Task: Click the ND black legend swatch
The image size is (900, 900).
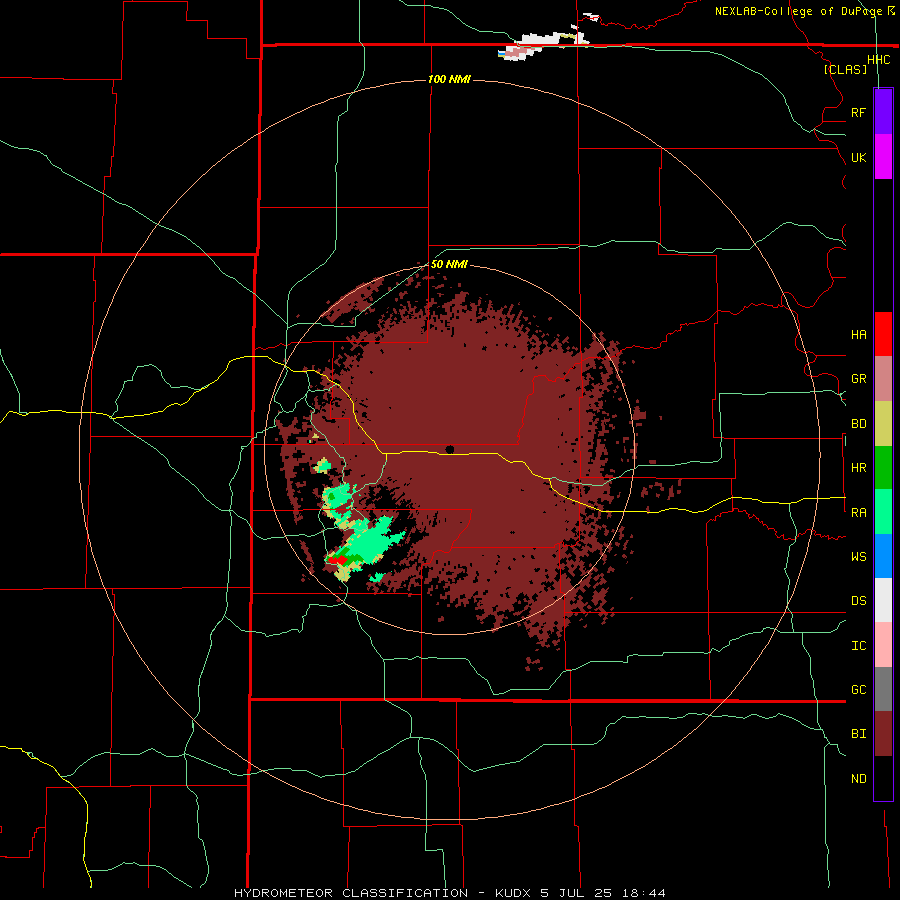Action: click(883, 778)
